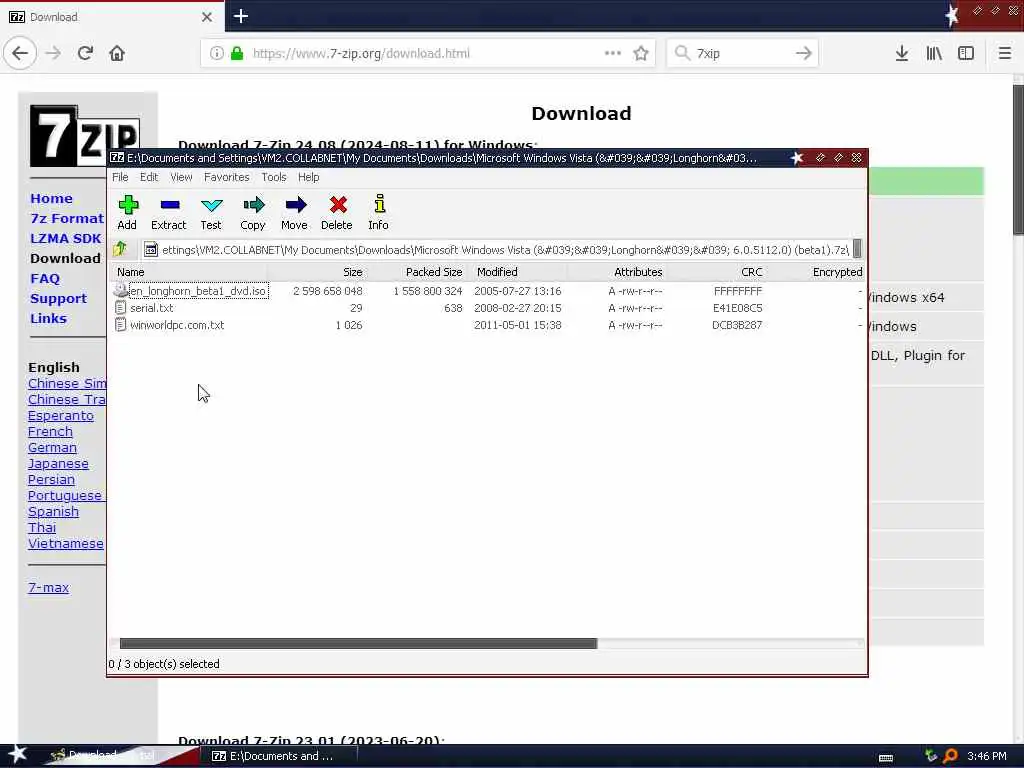Click the search go arrow
Viewport: 1024px width, 768px height.
pyautogui.click(x=804, y=53)
